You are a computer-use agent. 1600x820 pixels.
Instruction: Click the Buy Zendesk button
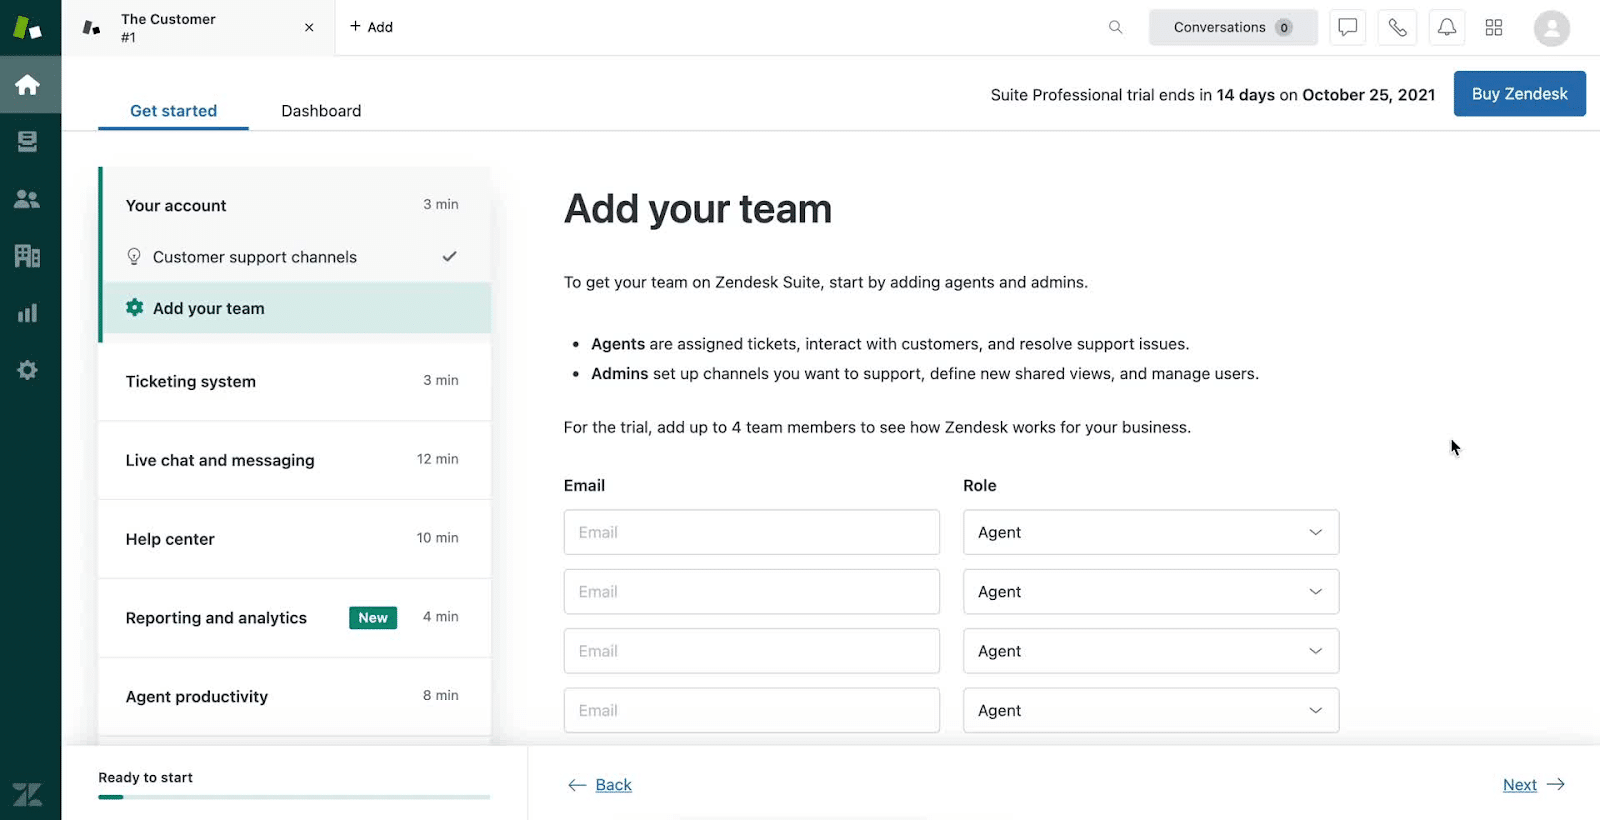coord(1519,94)
